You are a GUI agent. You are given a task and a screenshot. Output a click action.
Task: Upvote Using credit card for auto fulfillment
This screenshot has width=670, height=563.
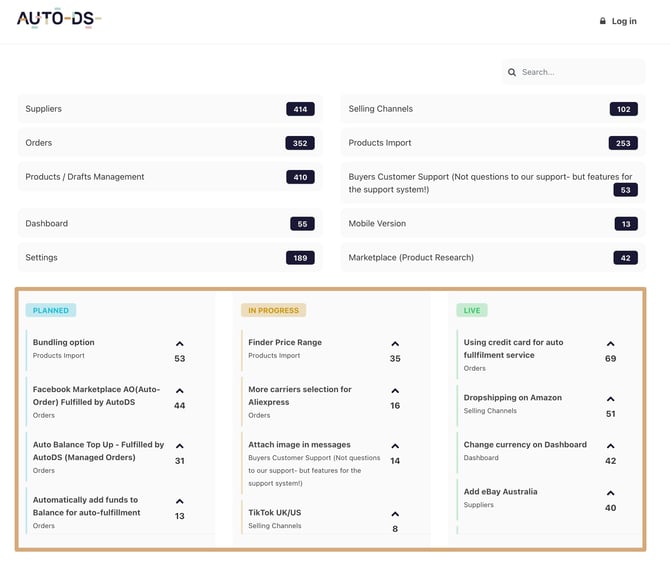click(x=611, y=344)
